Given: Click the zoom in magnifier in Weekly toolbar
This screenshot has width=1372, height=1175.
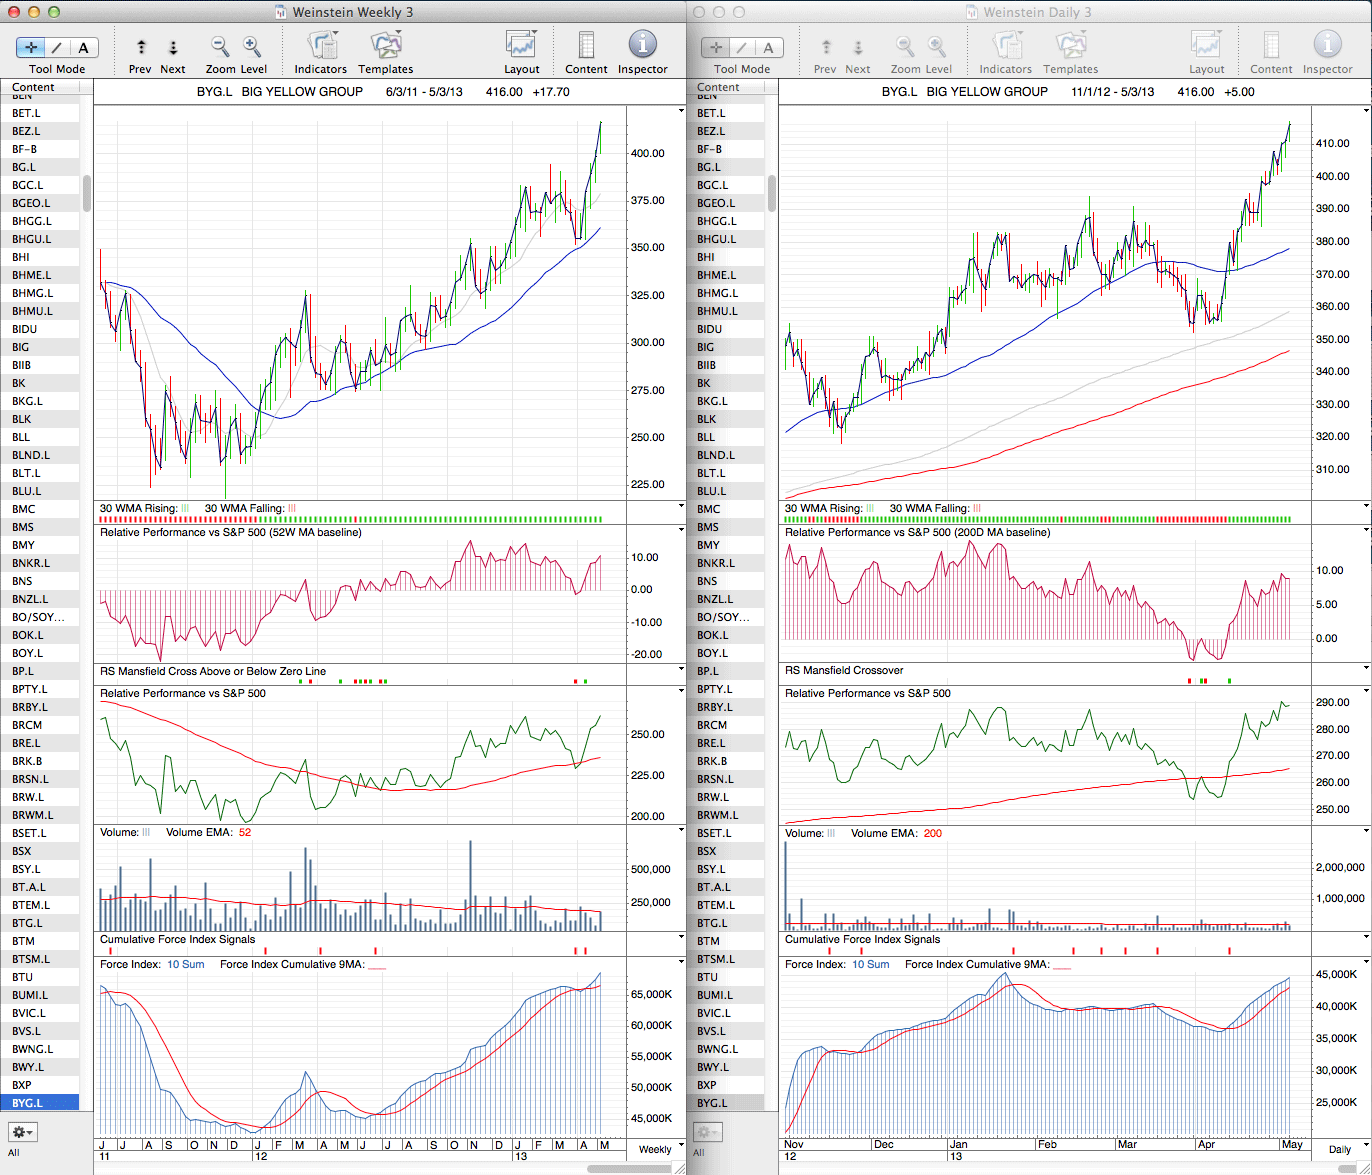Looking at the screenshot, I should point(252,47).
